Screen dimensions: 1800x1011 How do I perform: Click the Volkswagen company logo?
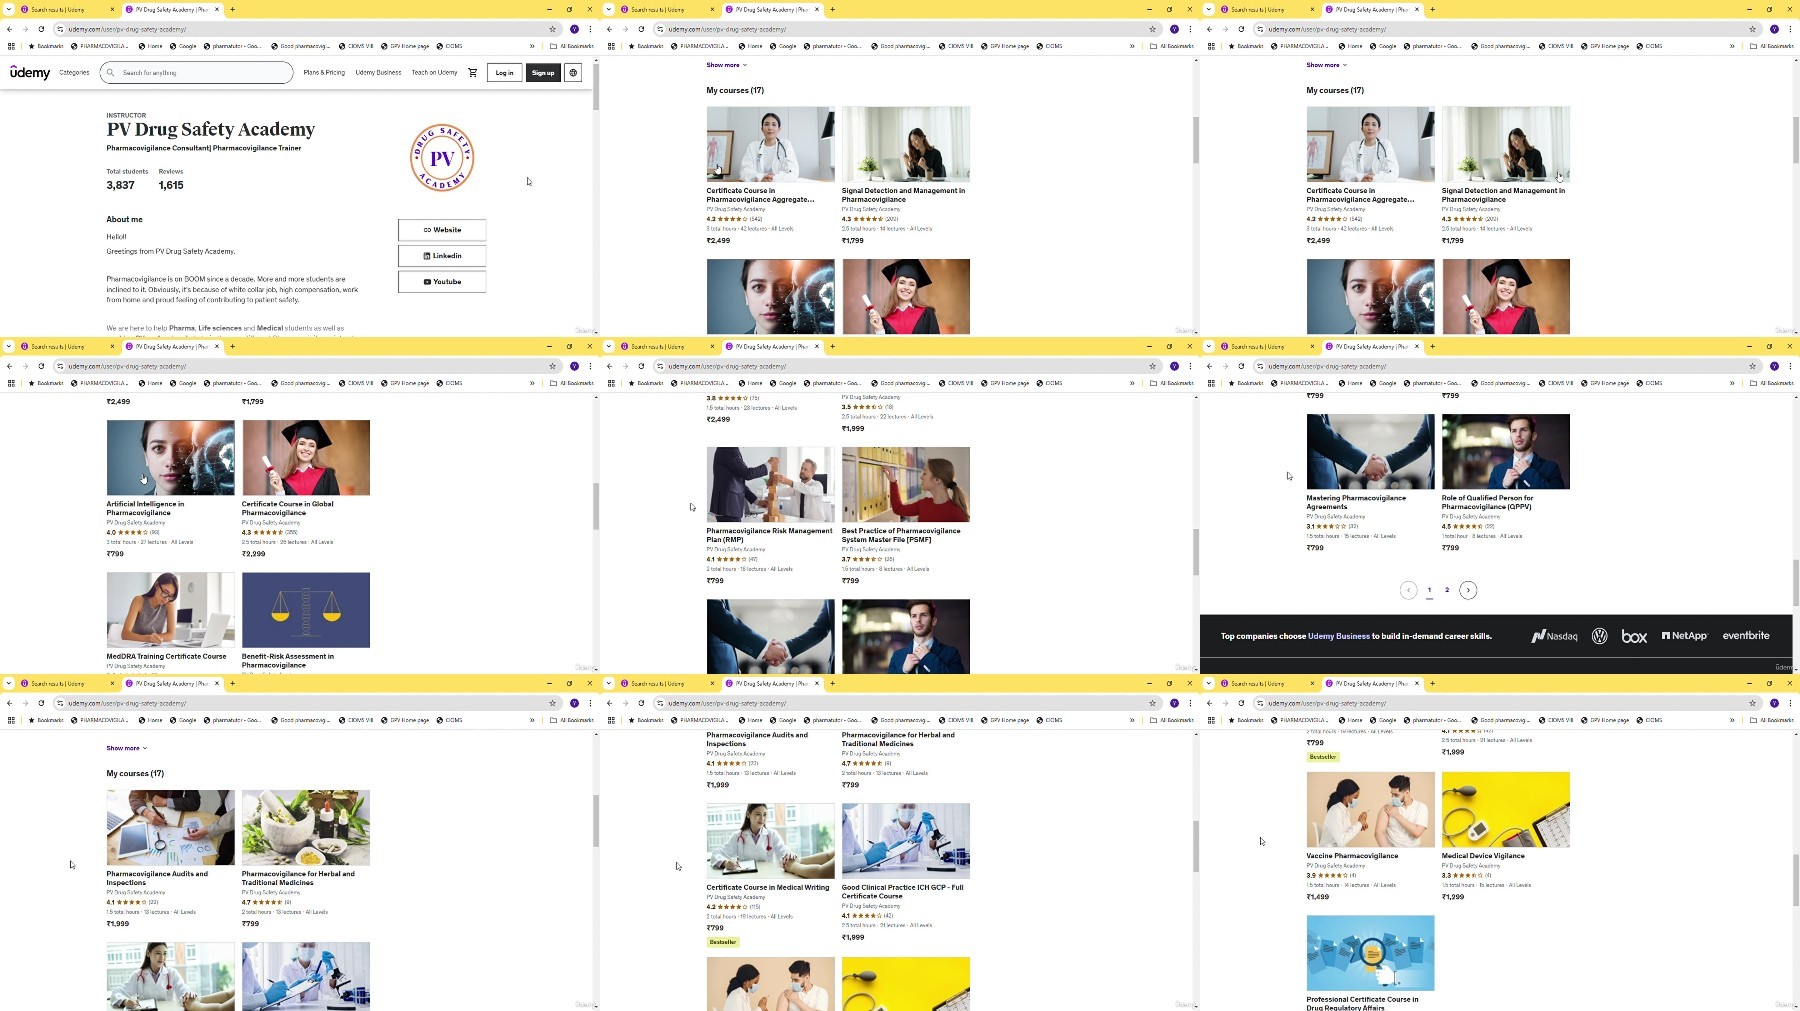point(1600,636)
